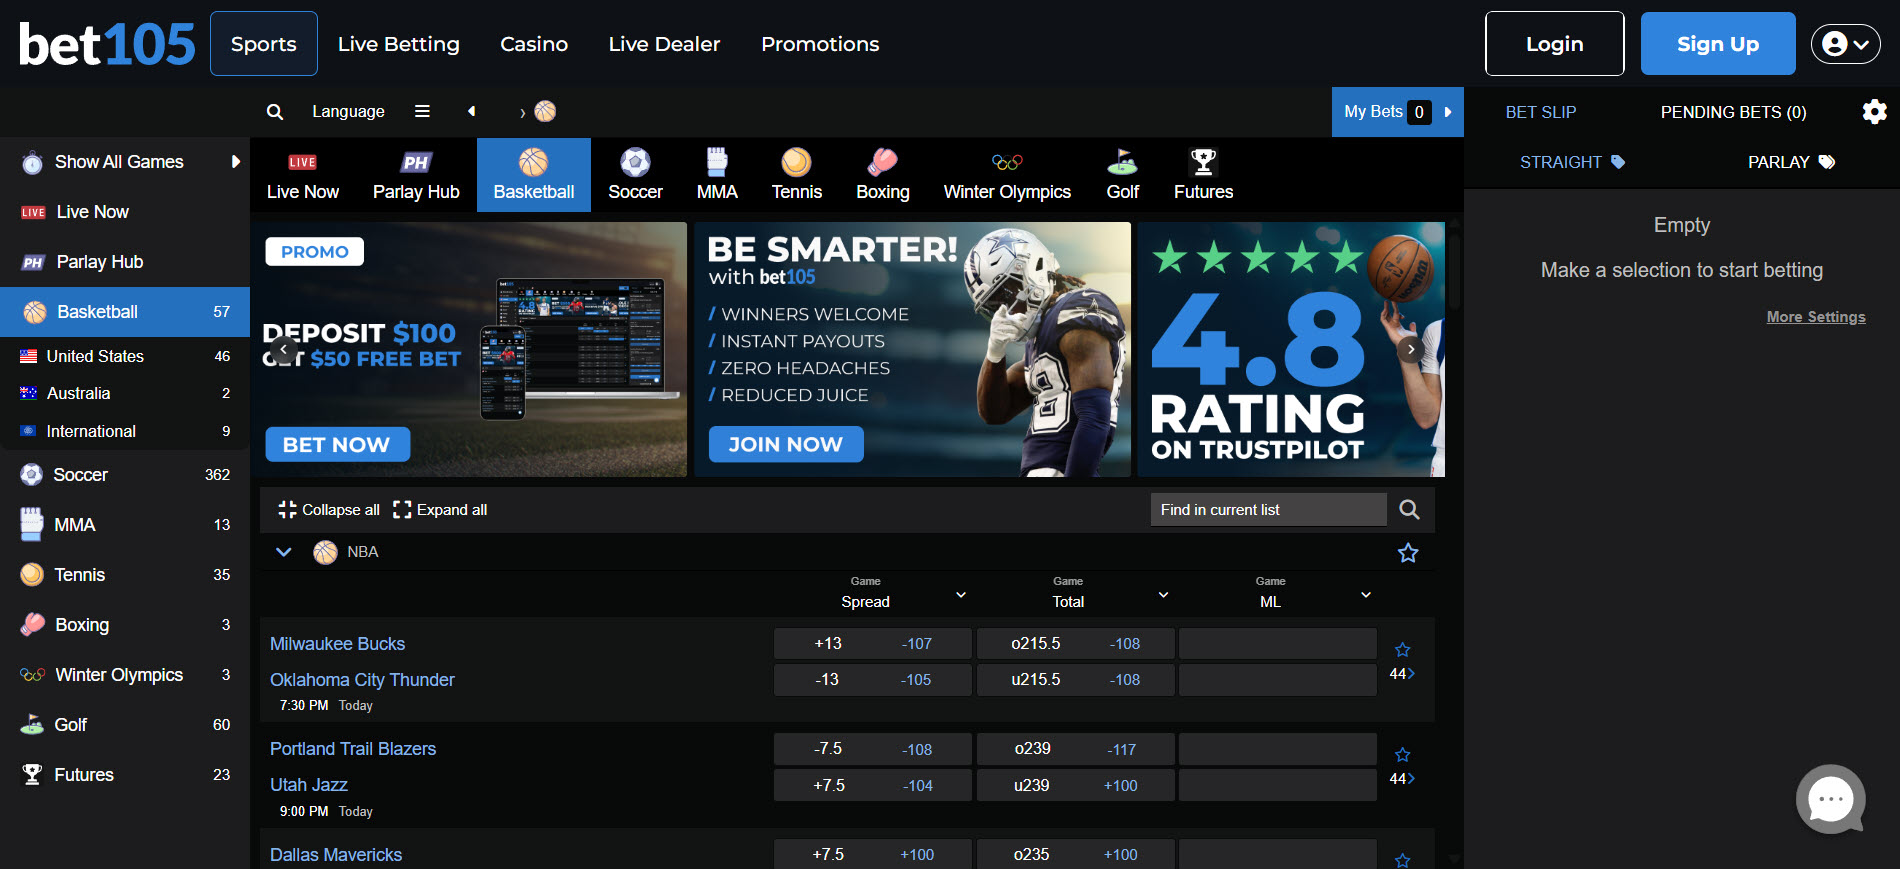
Task: Show the next promo banner
Action: click(1411, 349)
